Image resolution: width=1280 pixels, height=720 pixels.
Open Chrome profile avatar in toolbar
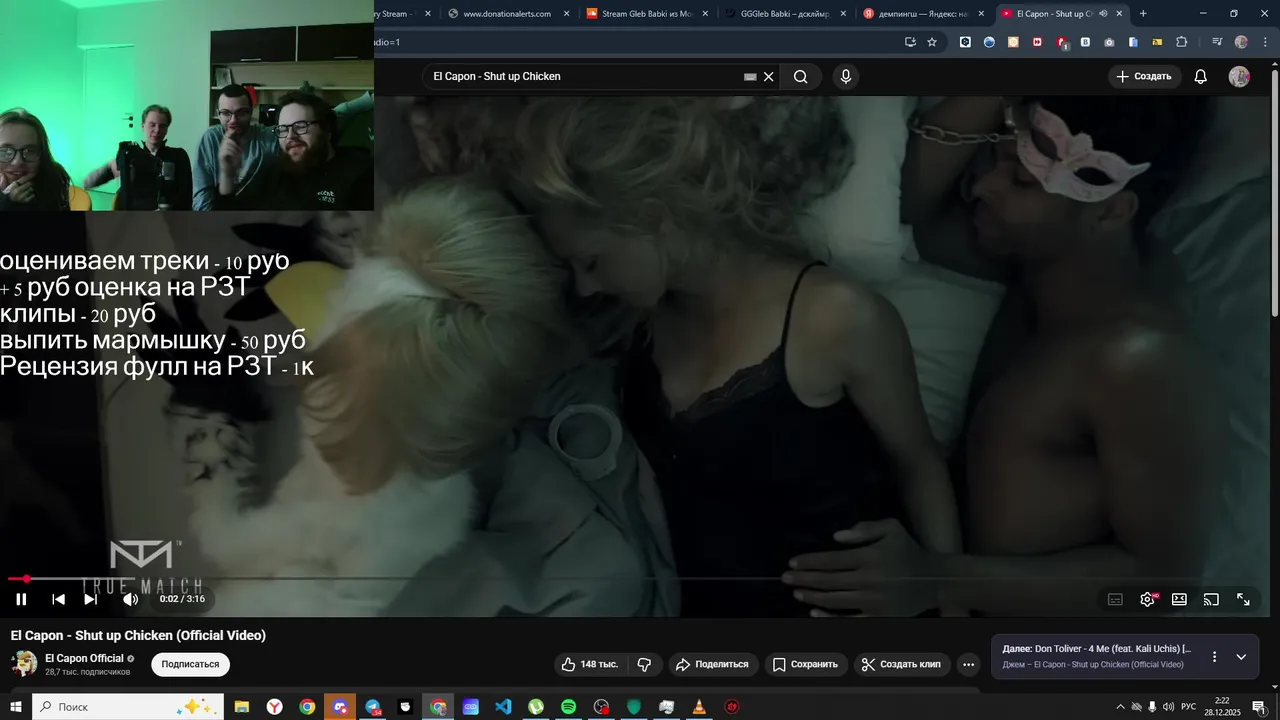point(1241,42)
